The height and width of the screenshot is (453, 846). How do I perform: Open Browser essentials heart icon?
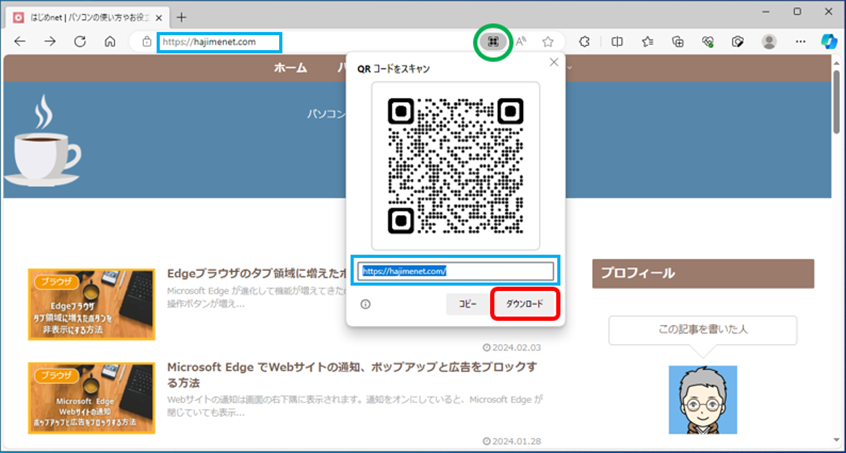click(x=708, y=42)
